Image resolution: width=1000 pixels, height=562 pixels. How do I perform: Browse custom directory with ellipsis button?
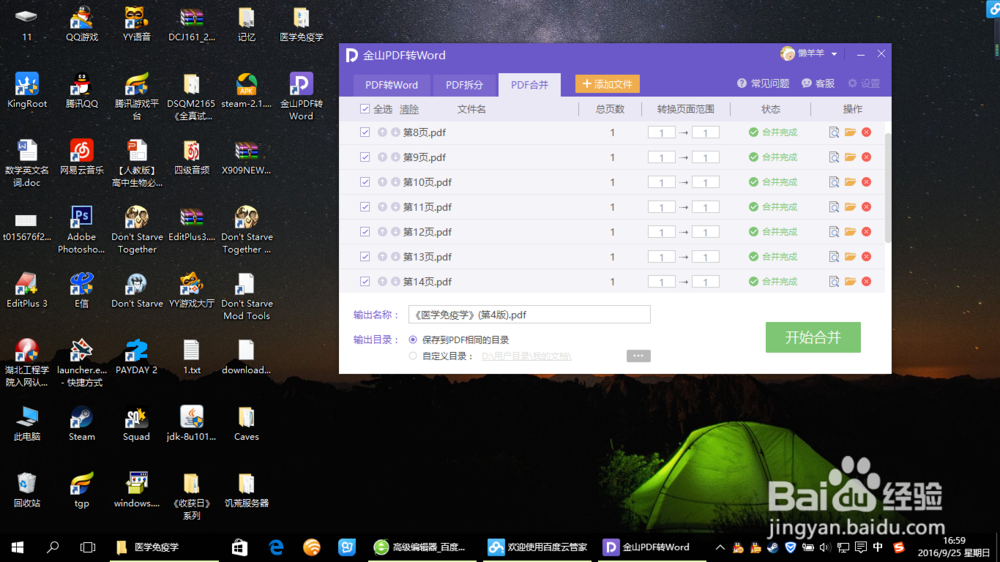pyautogui.click(x=638, y=356)
